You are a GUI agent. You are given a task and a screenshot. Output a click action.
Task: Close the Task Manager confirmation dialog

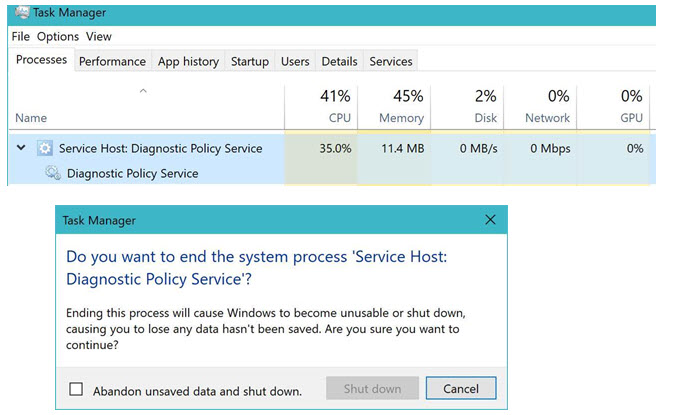coord(490,220)
